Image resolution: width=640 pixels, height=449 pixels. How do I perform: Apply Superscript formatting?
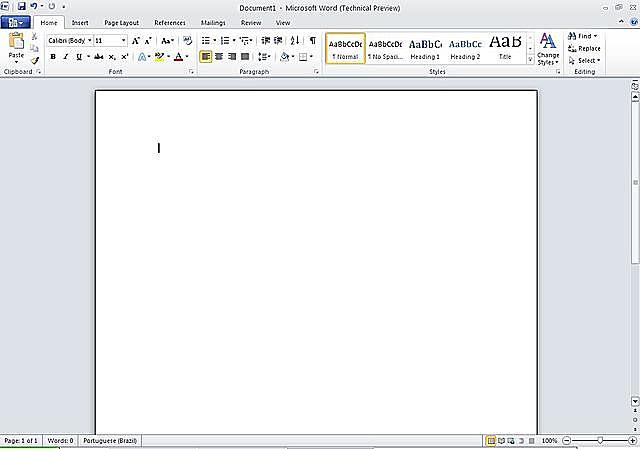pos(124,57)
